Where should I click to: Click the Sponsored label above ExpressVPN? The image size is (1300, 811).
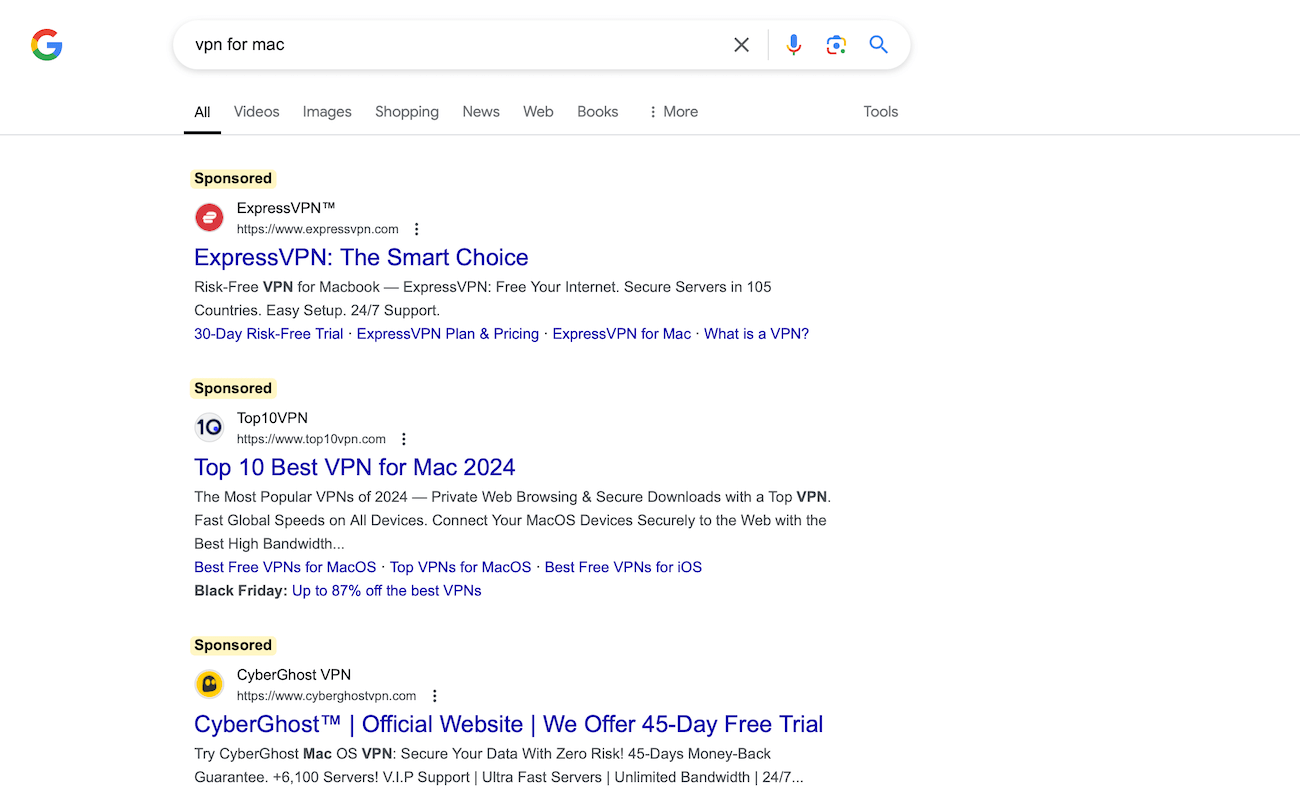(233, 178)
